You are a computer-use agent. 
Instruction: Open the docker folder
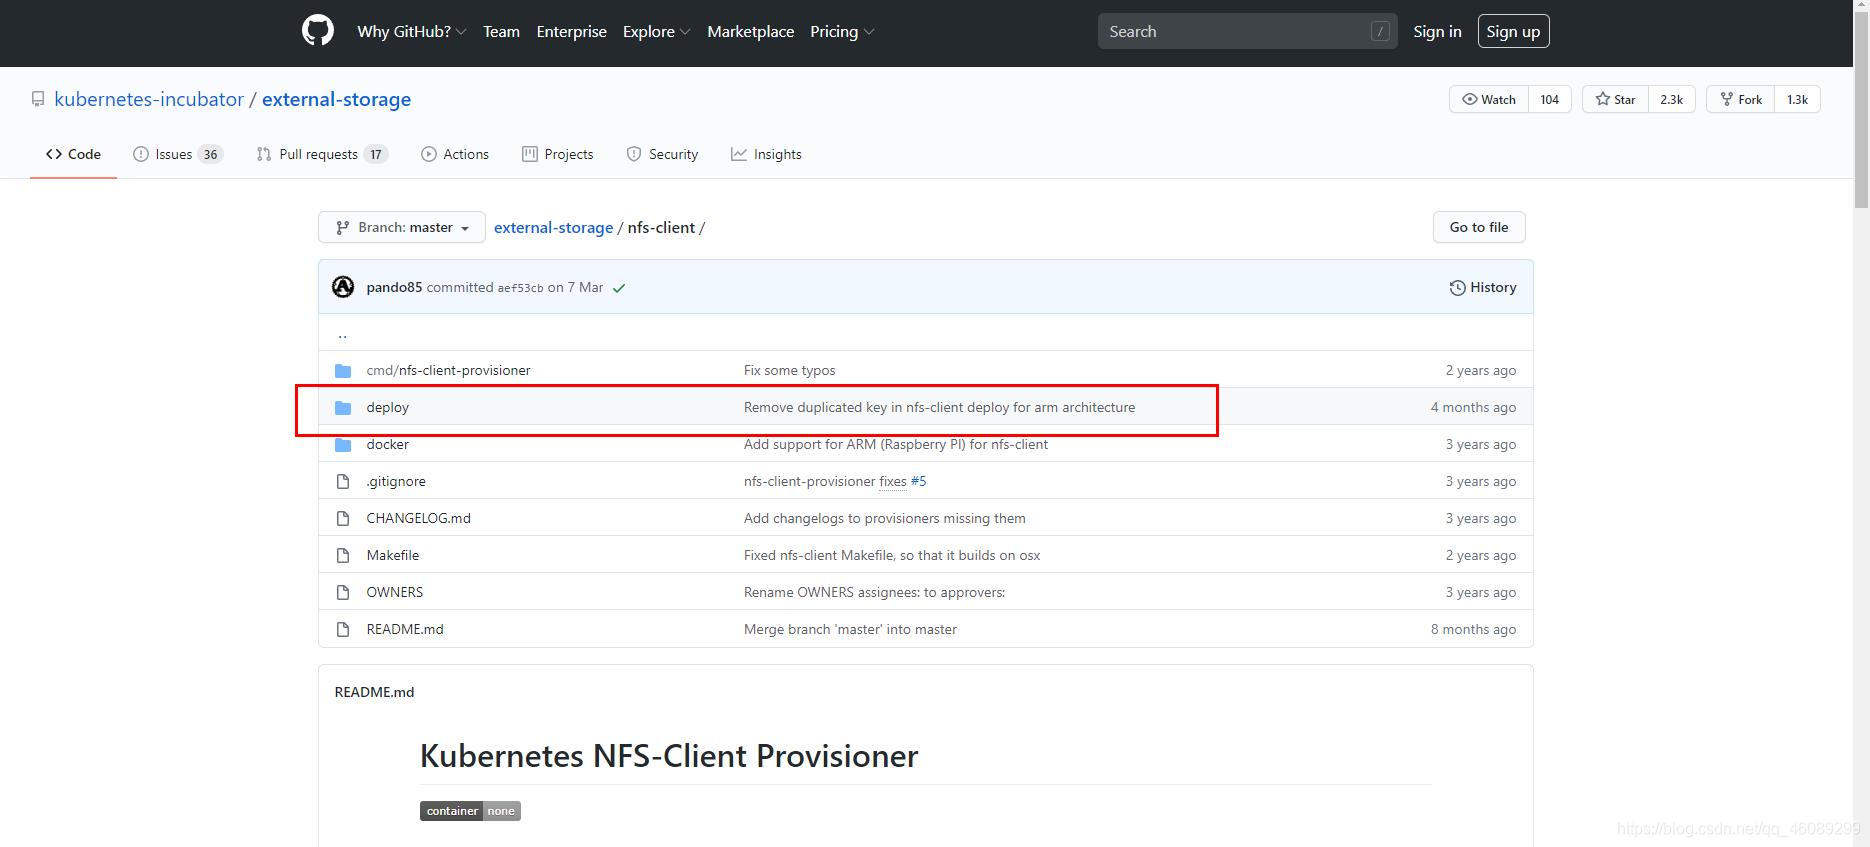click(387, 444)
